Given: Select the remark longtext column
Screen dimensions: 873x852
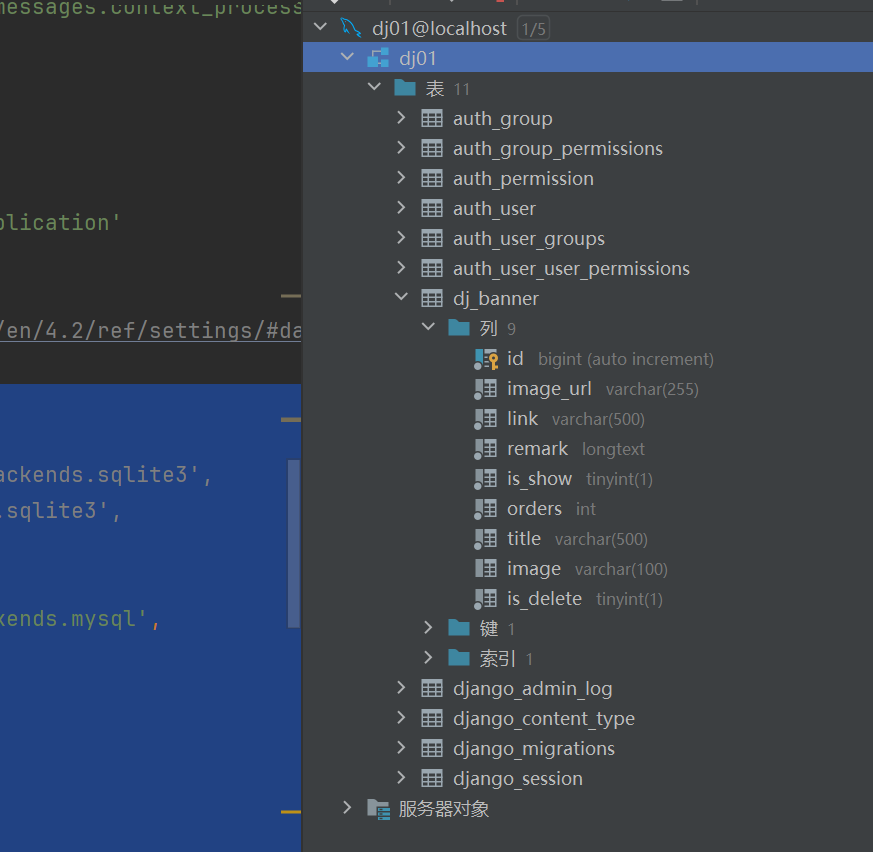Looking at the screenshot, I should pos(537,448).
